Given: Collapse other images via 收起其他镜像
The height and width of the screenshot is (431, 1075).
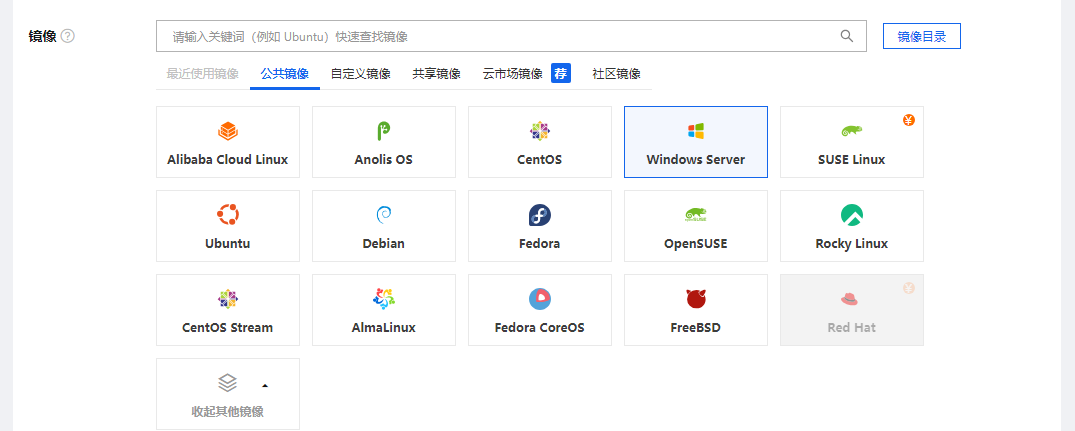Looking at the screenshot, I should pyautogui.click(x=227, y=394).
